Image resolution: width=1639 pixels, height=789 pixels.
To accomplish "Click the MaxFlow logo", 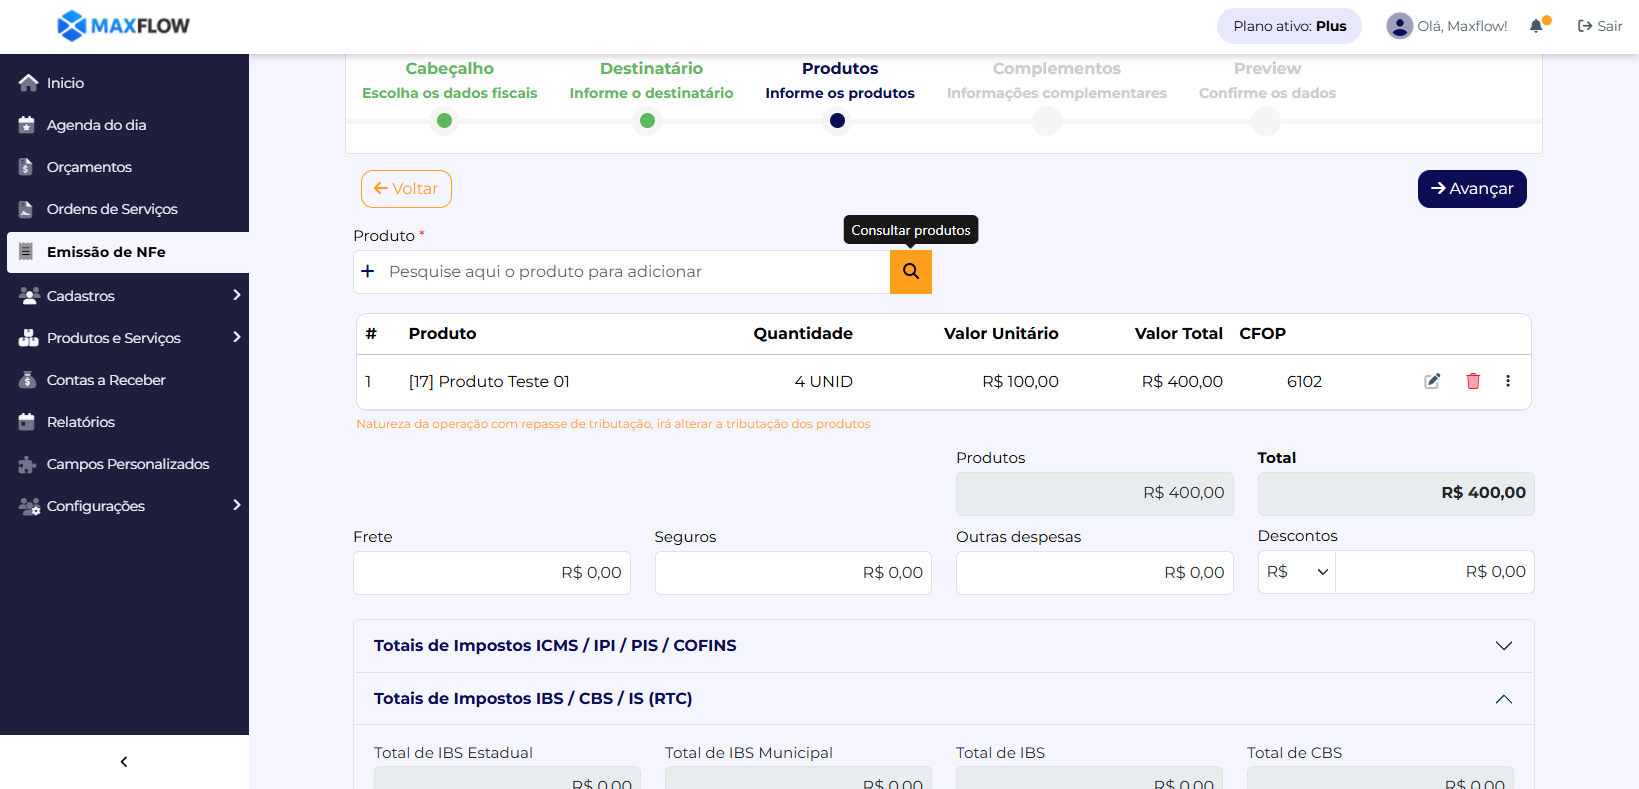I will click(123, 26).
